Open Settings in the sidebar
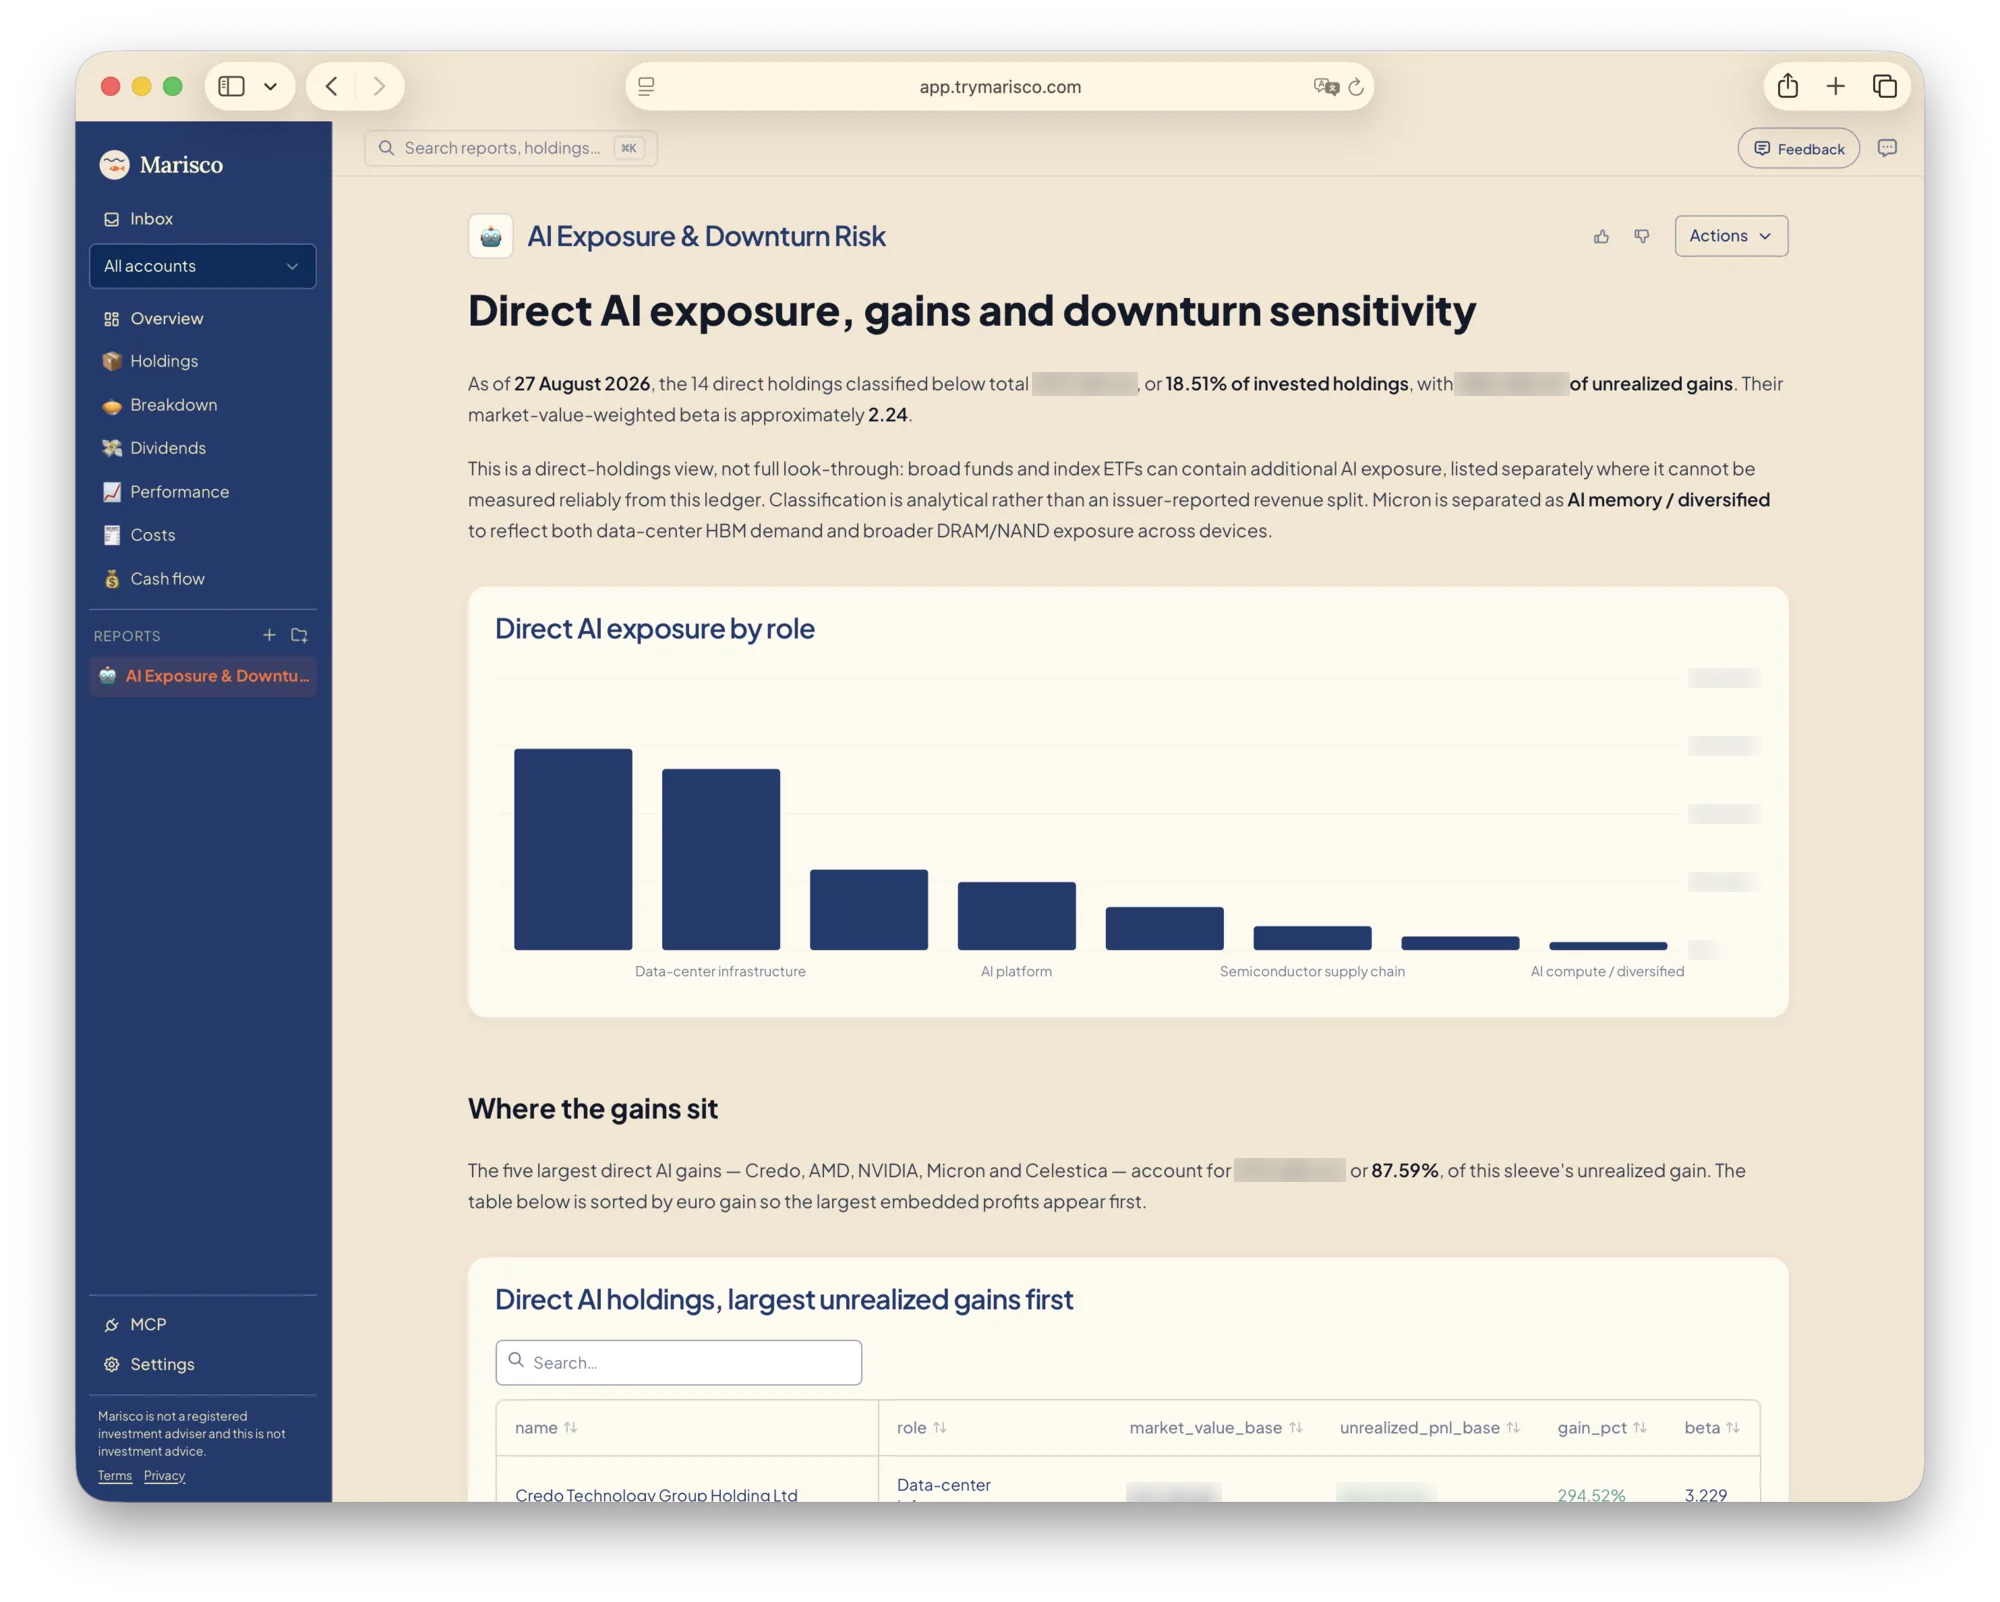This screenshot has height=1602, width=2000. point(202,1364)
